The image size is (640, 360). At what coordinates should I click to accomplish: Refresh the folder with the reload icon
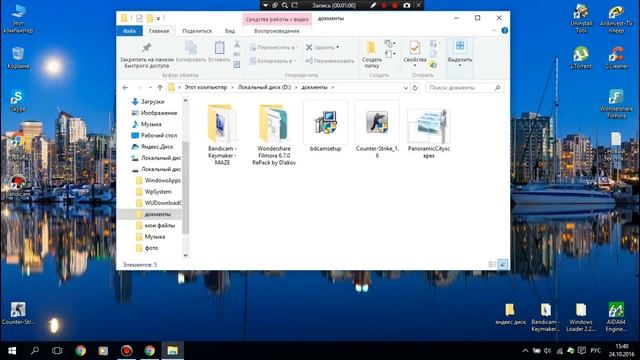[x=415, y=87]
